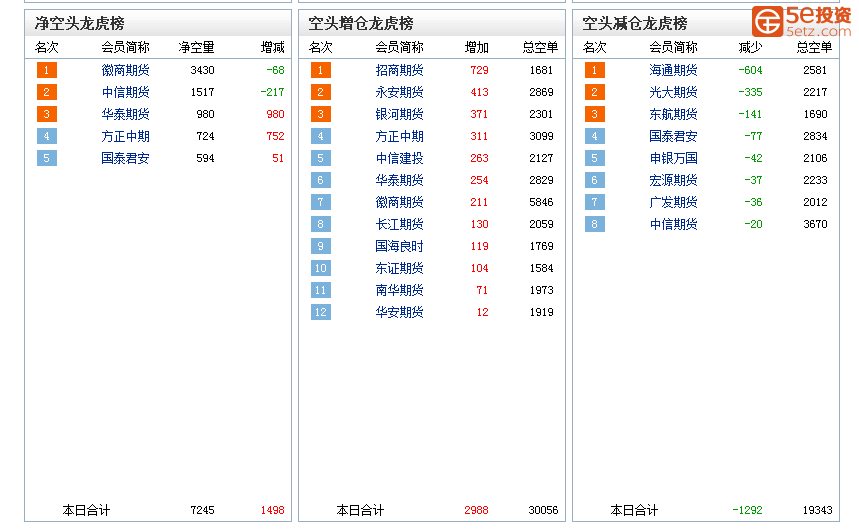The height and width of the screenshot is (530, 859).
Task: Open the 海通期货 member link
Action: tap(673, 70)
